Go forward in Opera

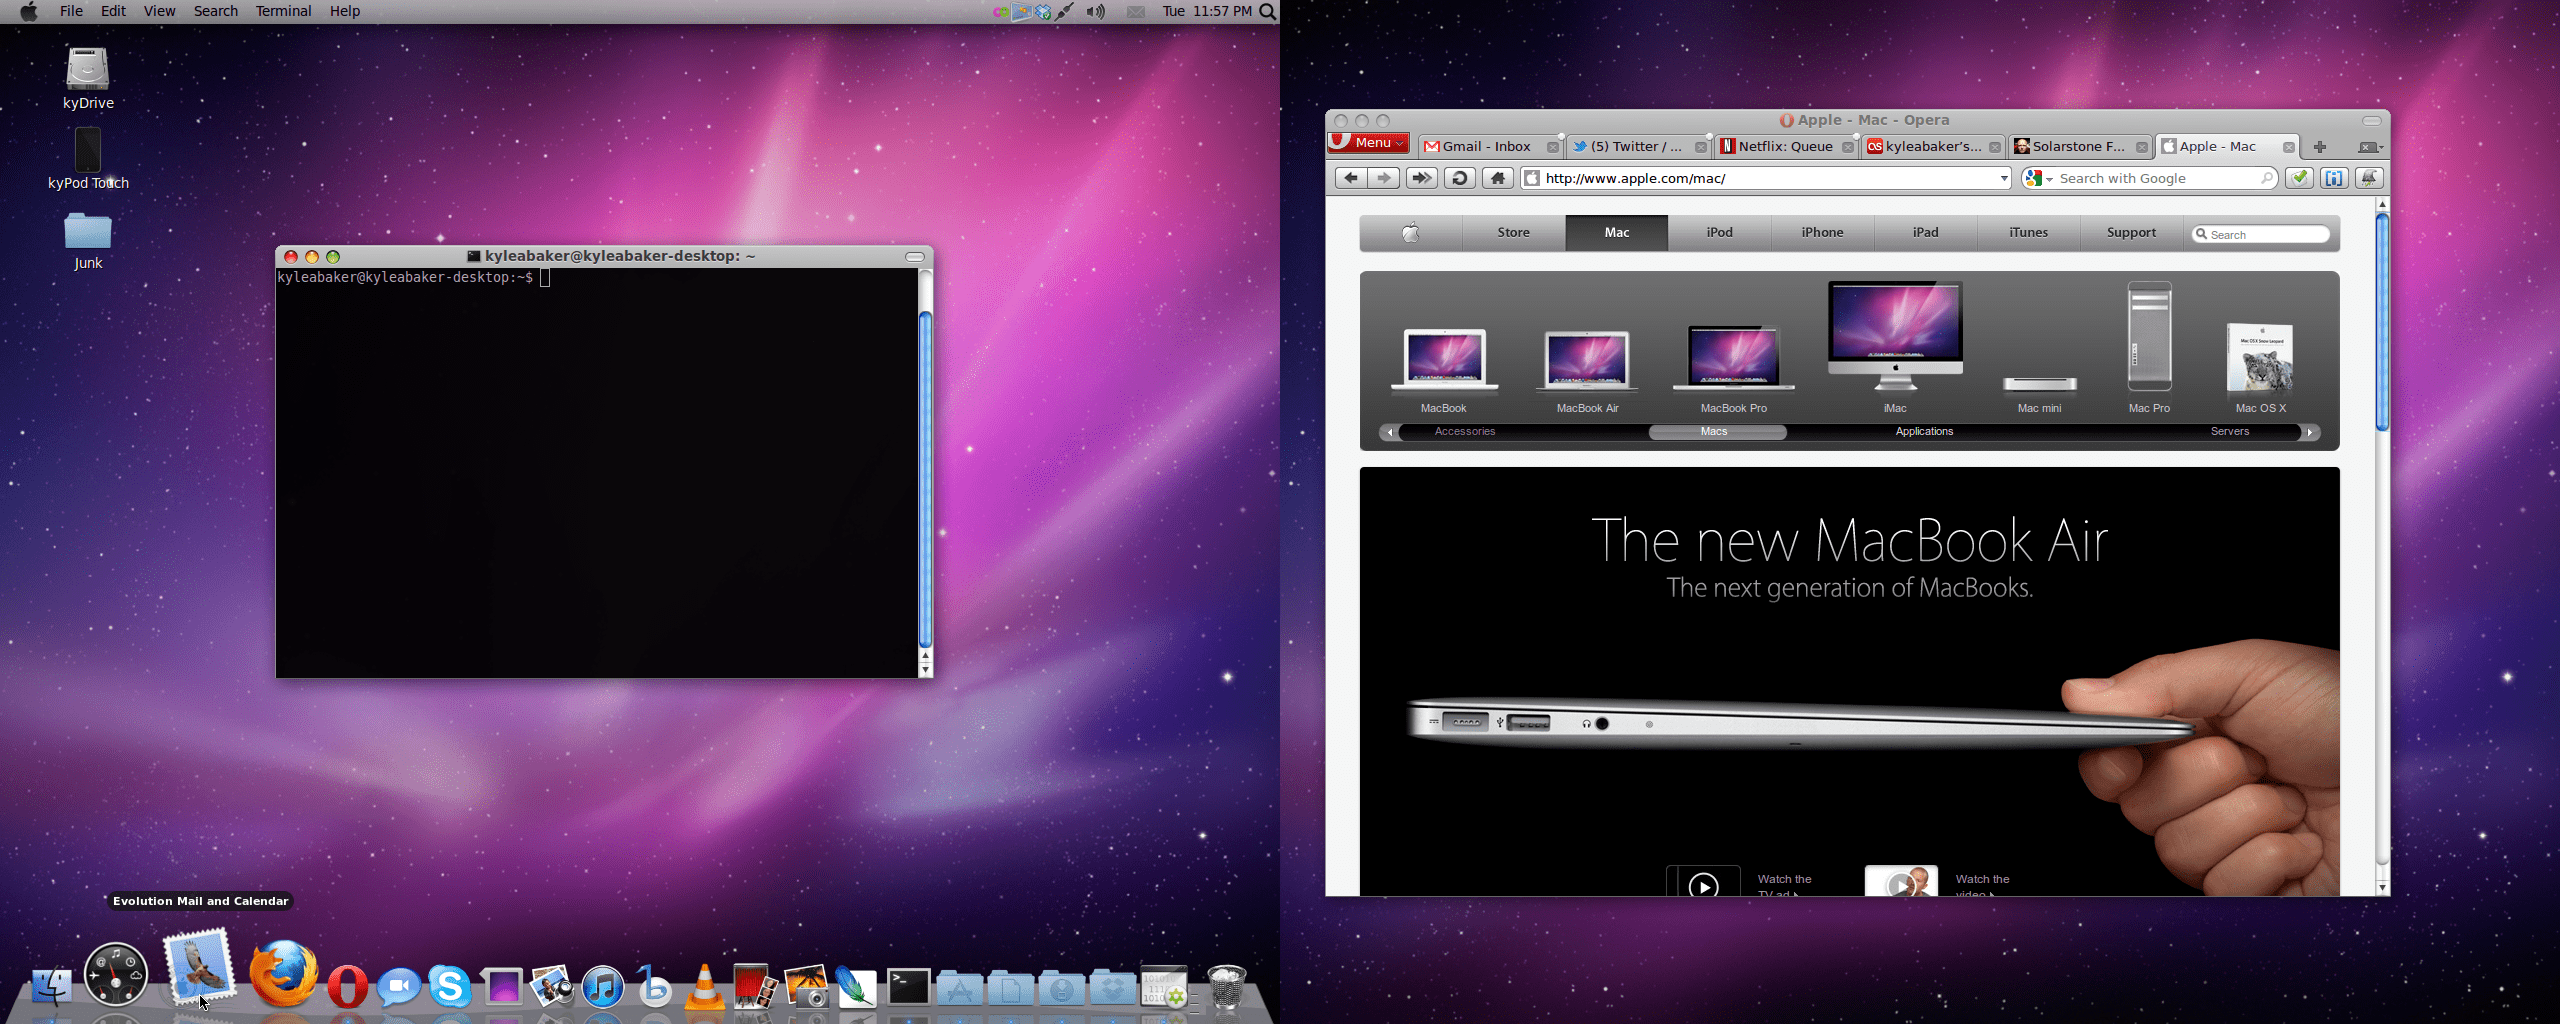pos(1384,178)
